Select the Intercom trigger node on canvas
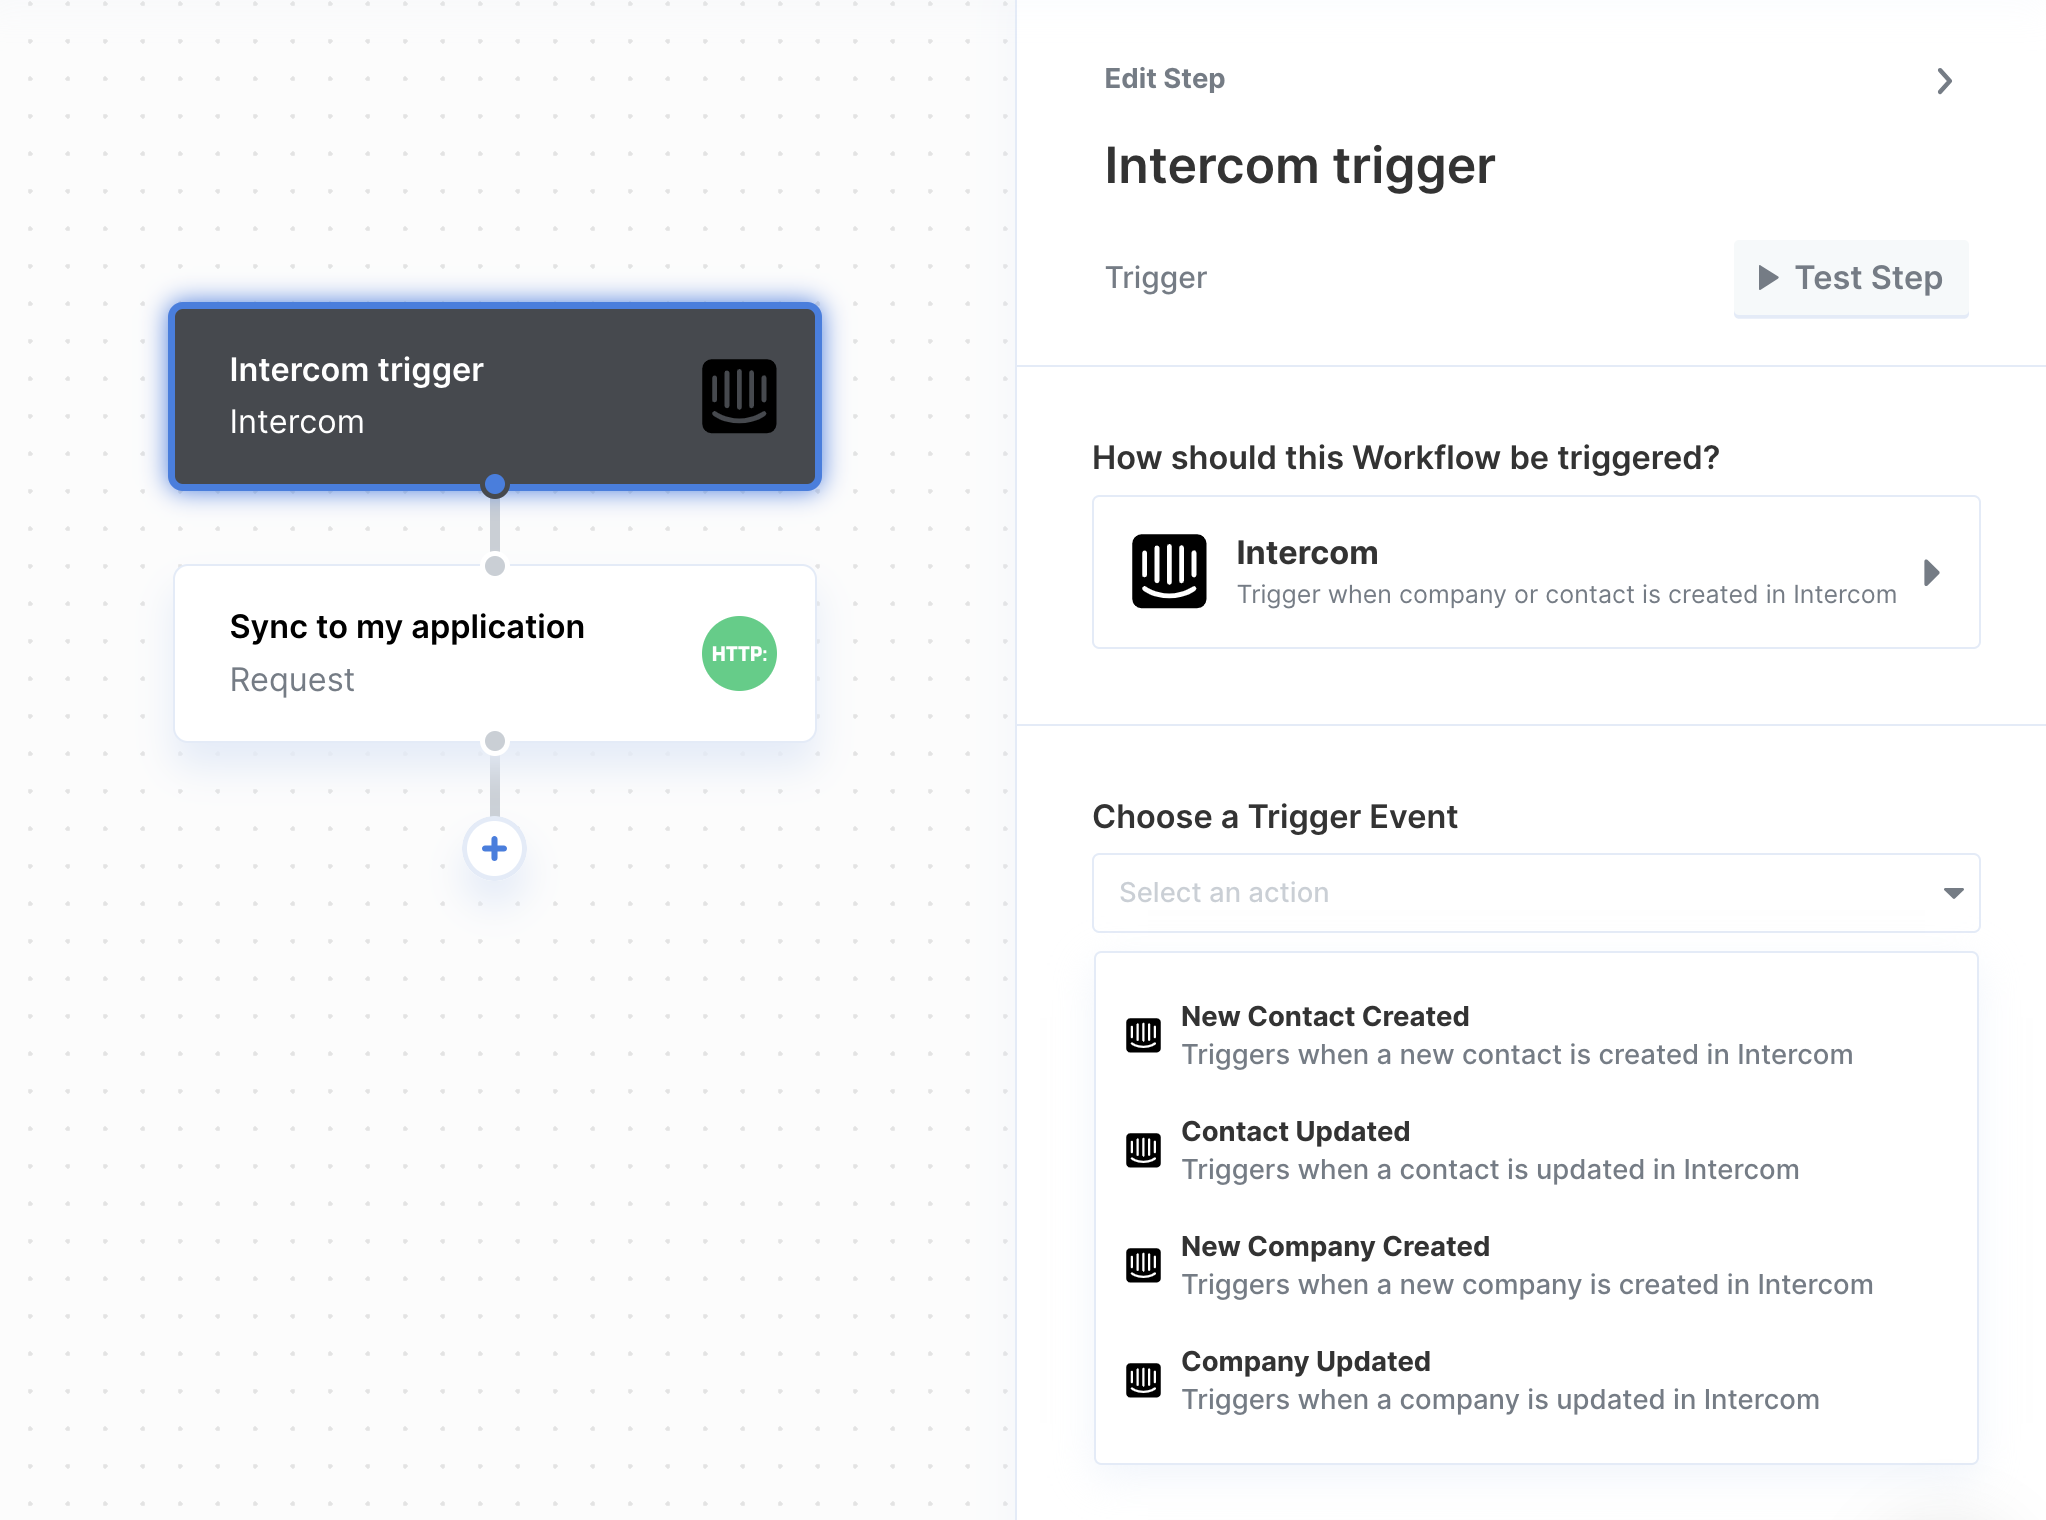The height and width of the screenshot is (1520, 2046). click(495, 396)
